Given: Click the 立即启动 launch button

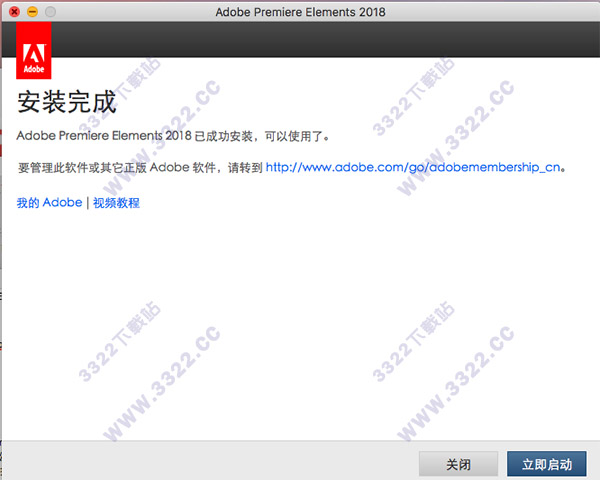Looking at the screenshot, I should 546,464.
